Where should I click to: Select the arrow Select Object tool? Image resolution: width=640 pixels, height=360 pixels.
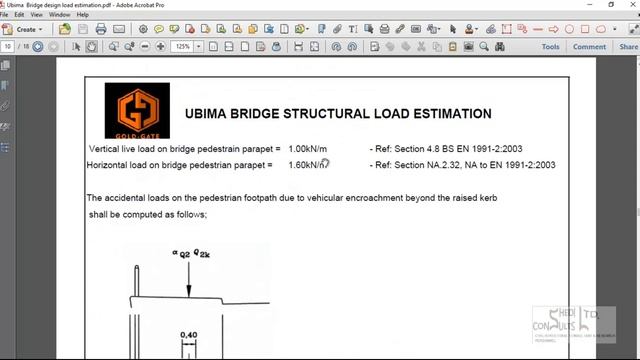coord(452,29)
